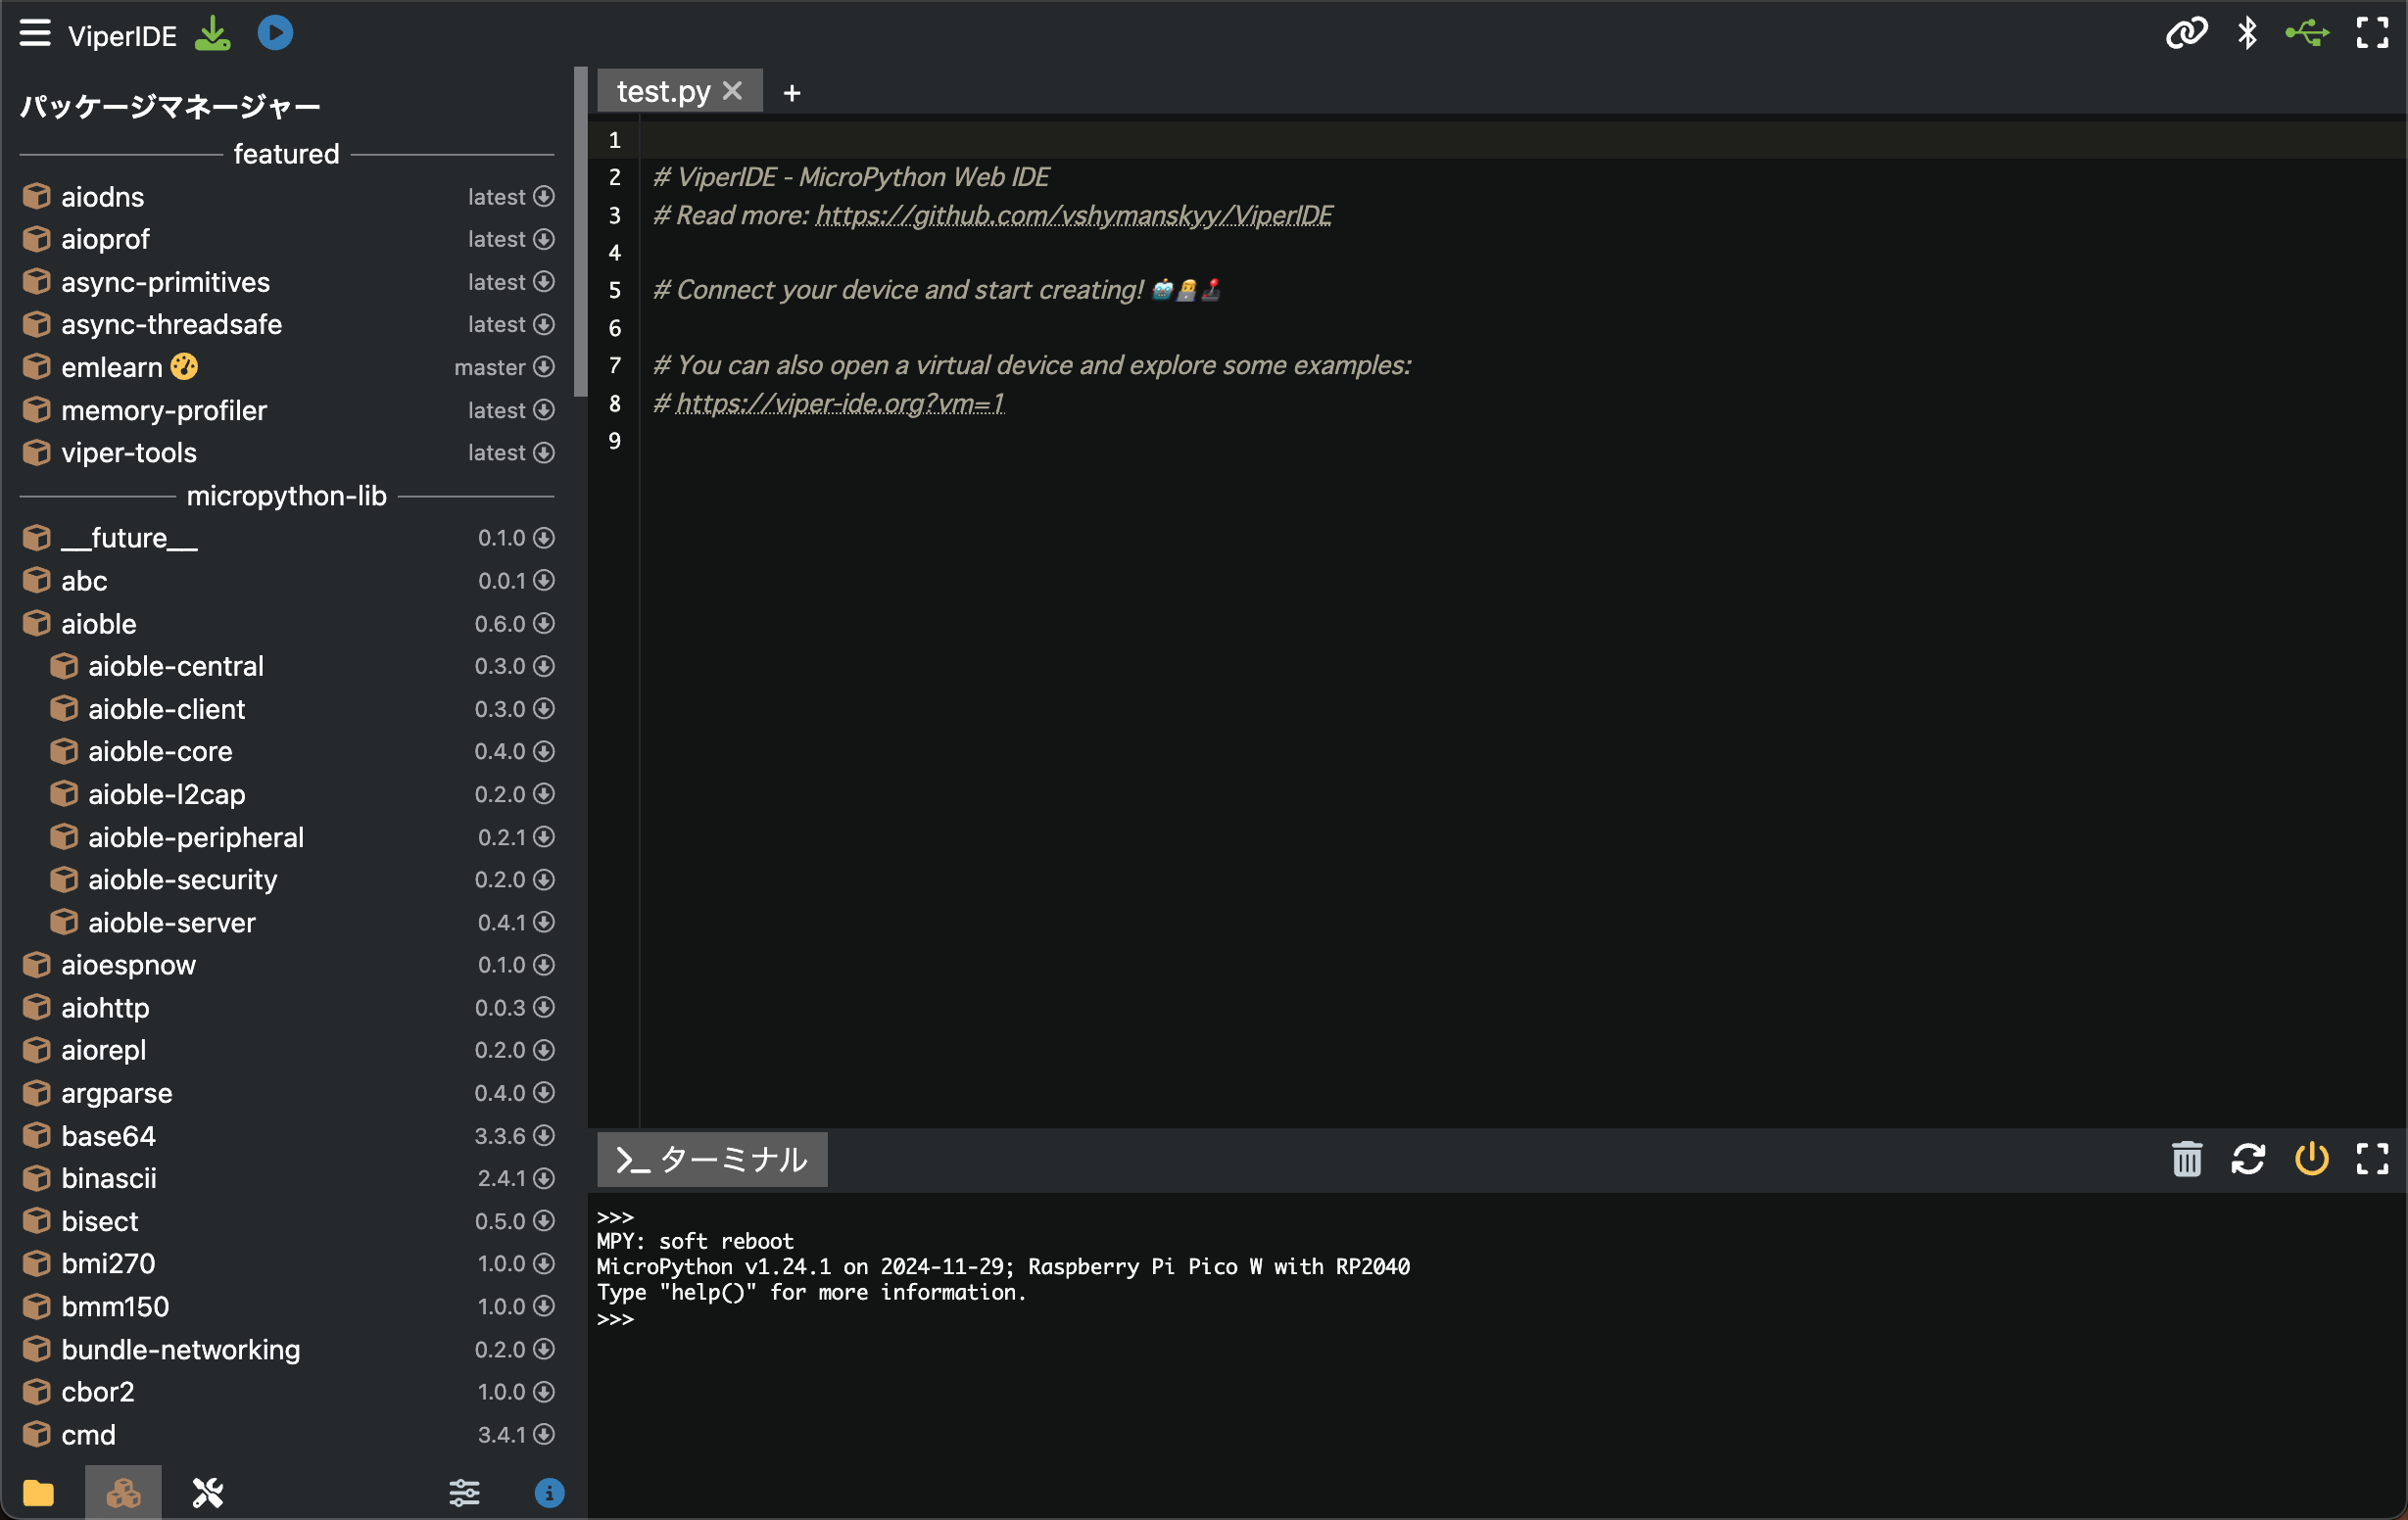Open the file manager folder tab
The image size is (2408, 1520).
tap(39, 1493)
